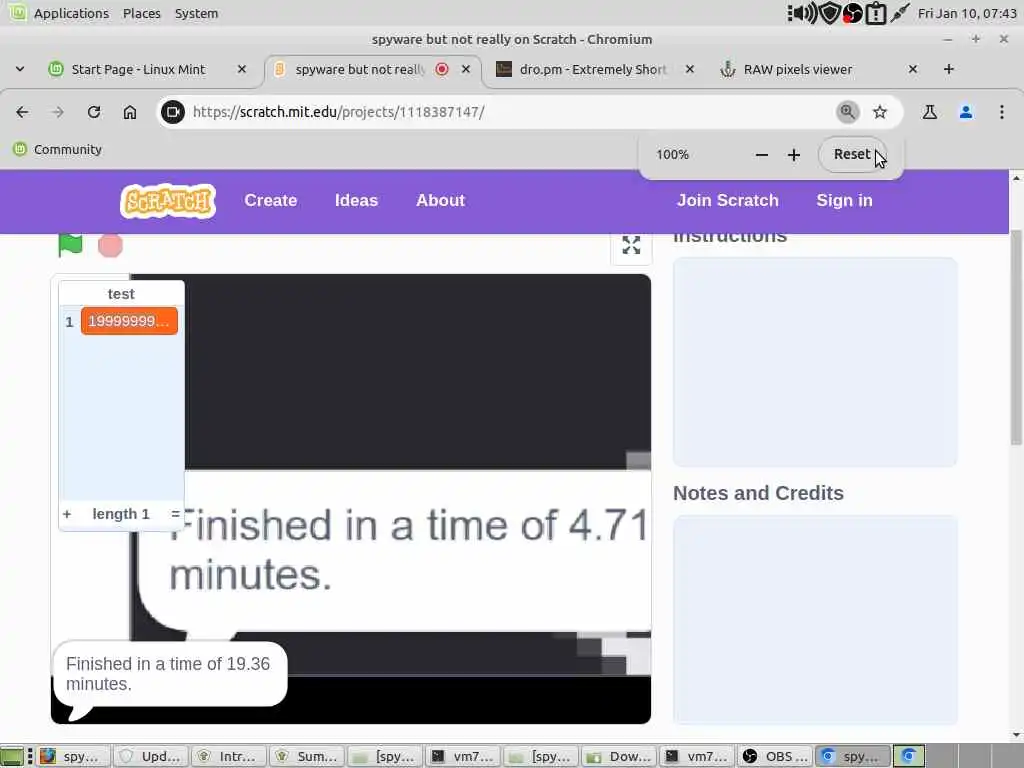Bookmark this page with star icon
This screenshot has width=1024, height=768.
click(880, 112)
